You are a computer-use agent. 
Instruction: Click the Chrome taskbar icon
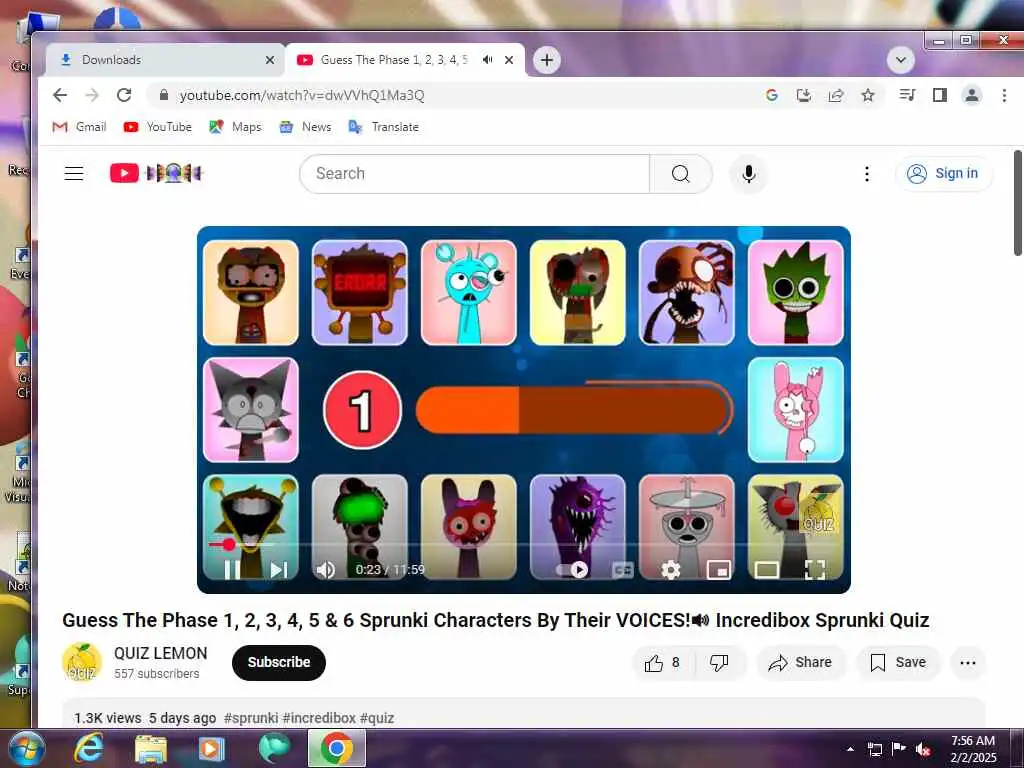(337, 748)
